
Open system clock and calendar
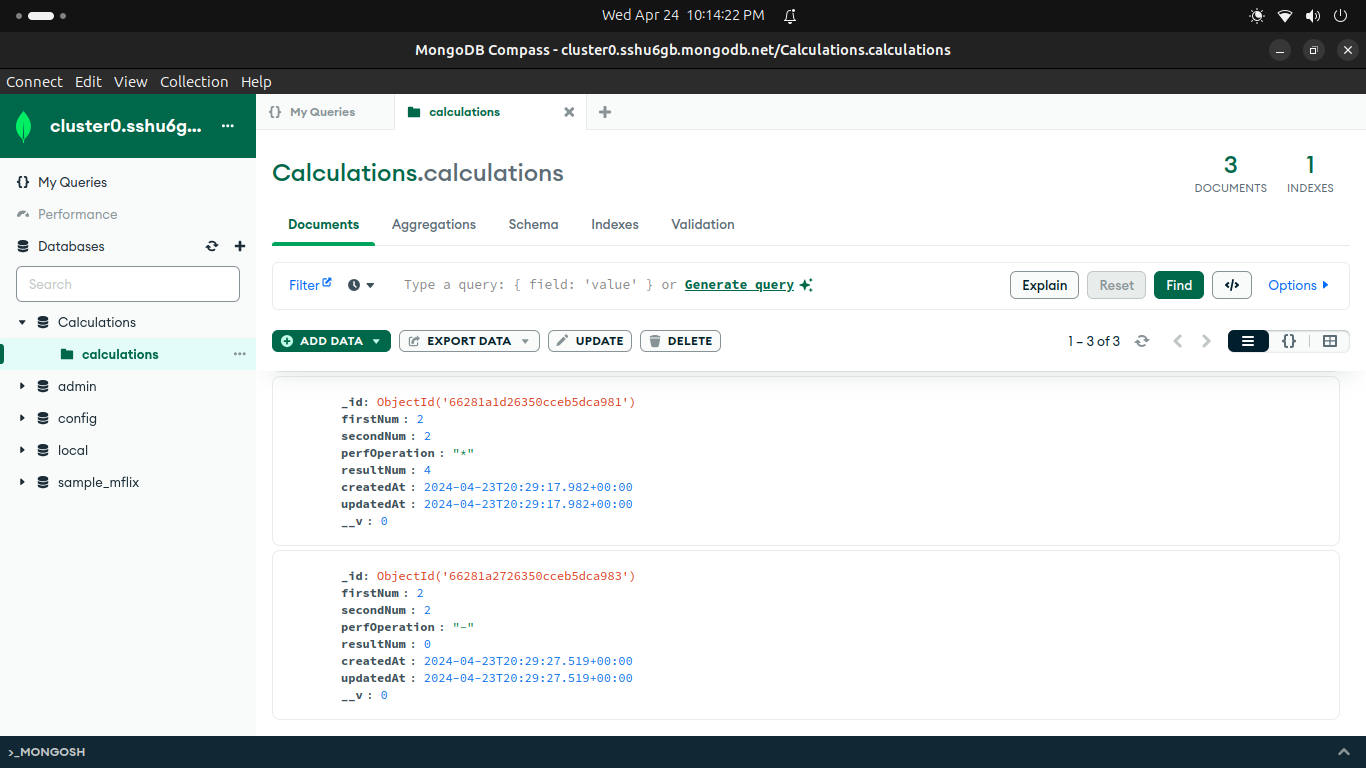pyautogui.click(x=683, y=15)
